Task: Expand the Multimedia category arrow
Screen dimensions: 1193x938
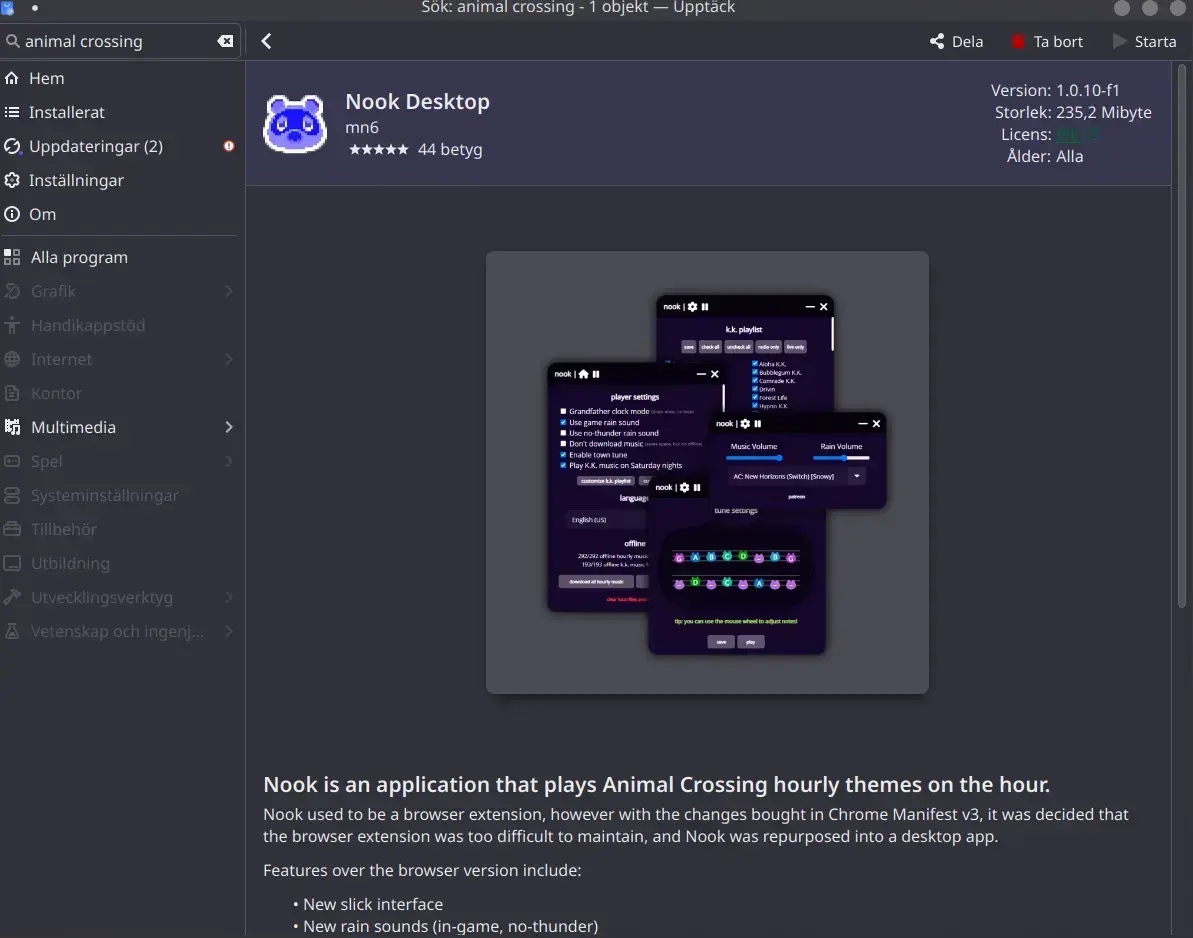Action: pos(229,427)
